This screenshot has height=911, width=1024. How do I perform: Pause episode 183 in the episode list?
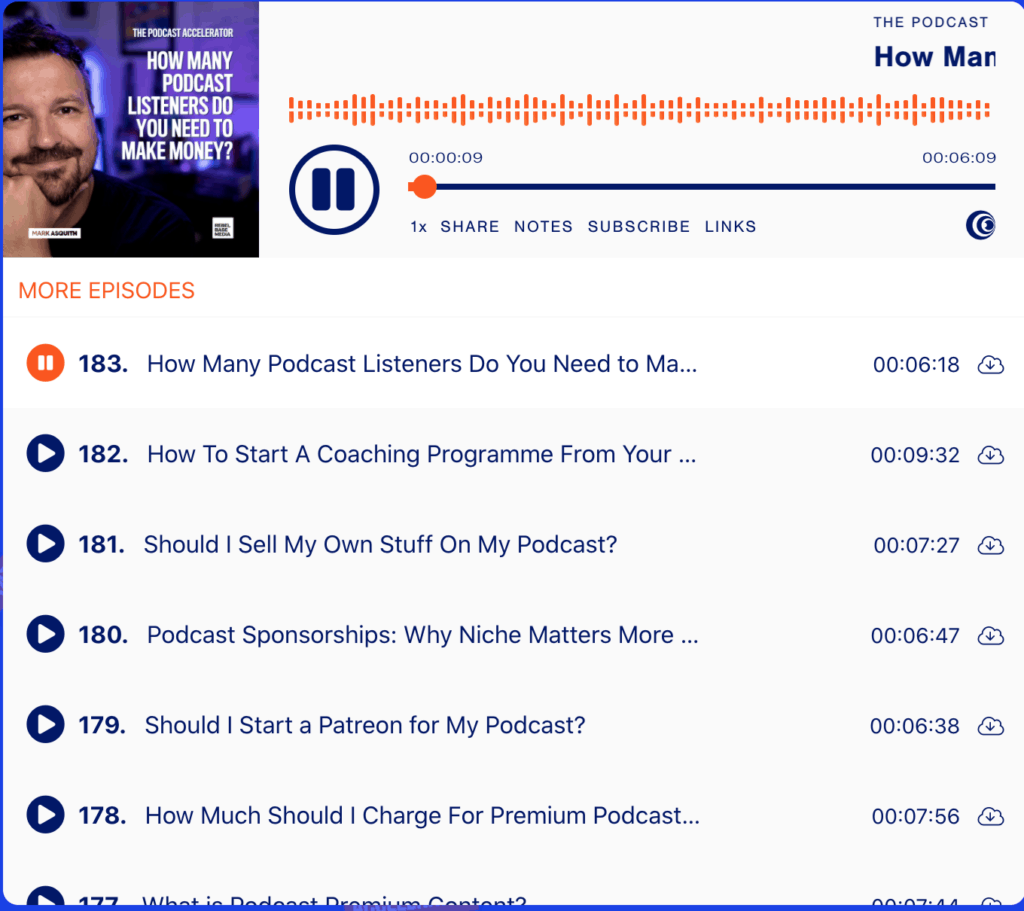click(45, 363)
